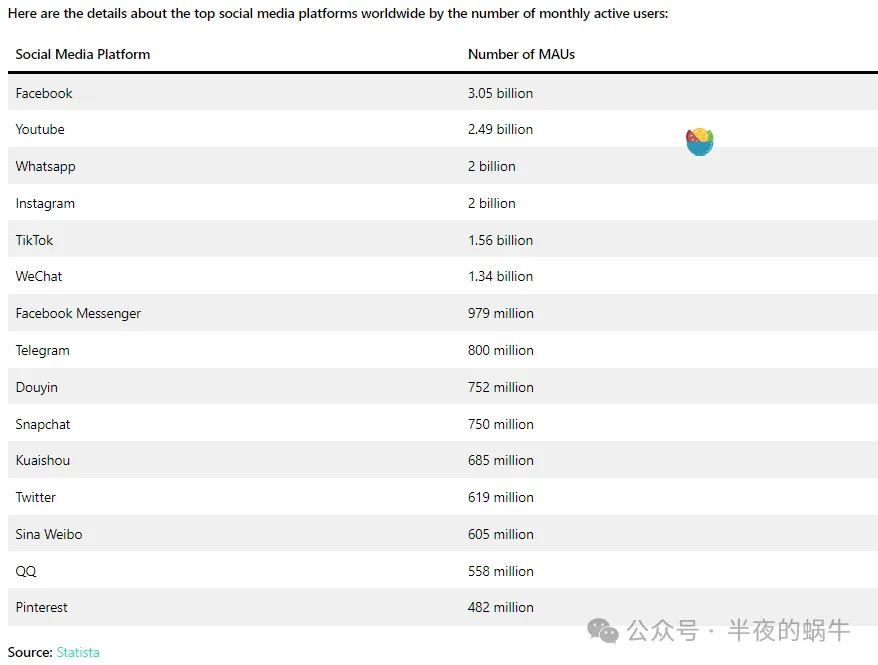Select the "752 million" value
This screenshot has width=878, height=665.
501,387
